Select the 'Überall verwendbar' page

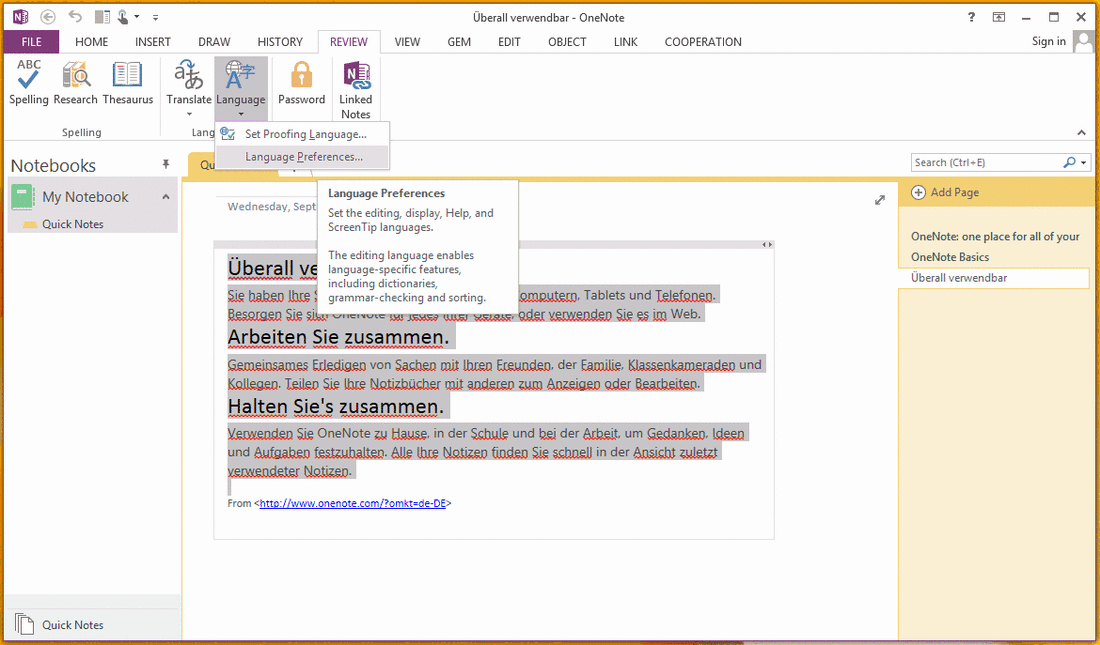[x=993, y=278]
